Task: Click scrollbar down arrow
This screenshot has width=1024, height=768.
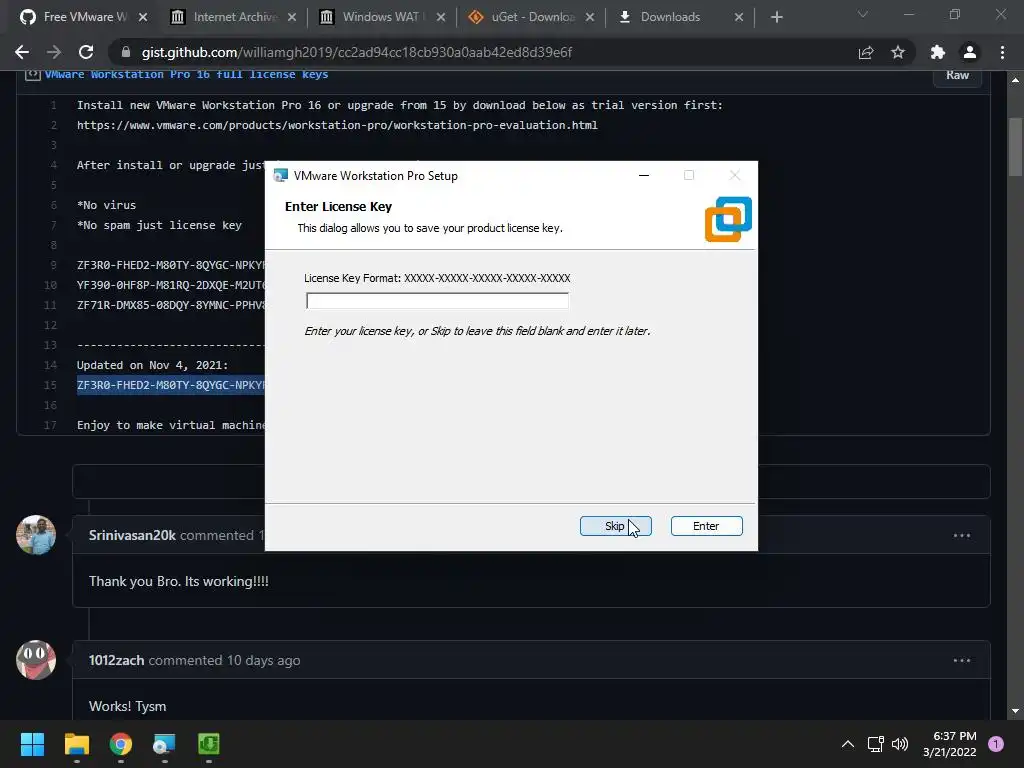Action: tap(1015, 711)
